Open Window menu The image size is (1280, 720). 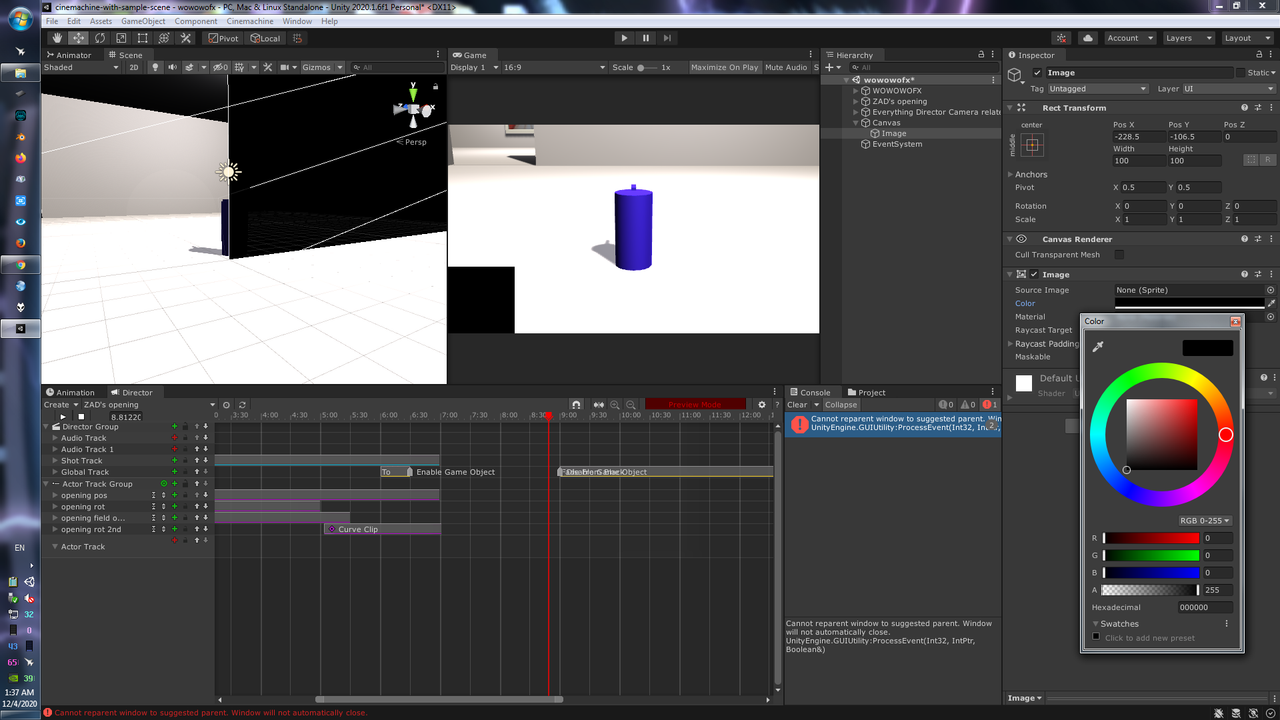(297, 21)
